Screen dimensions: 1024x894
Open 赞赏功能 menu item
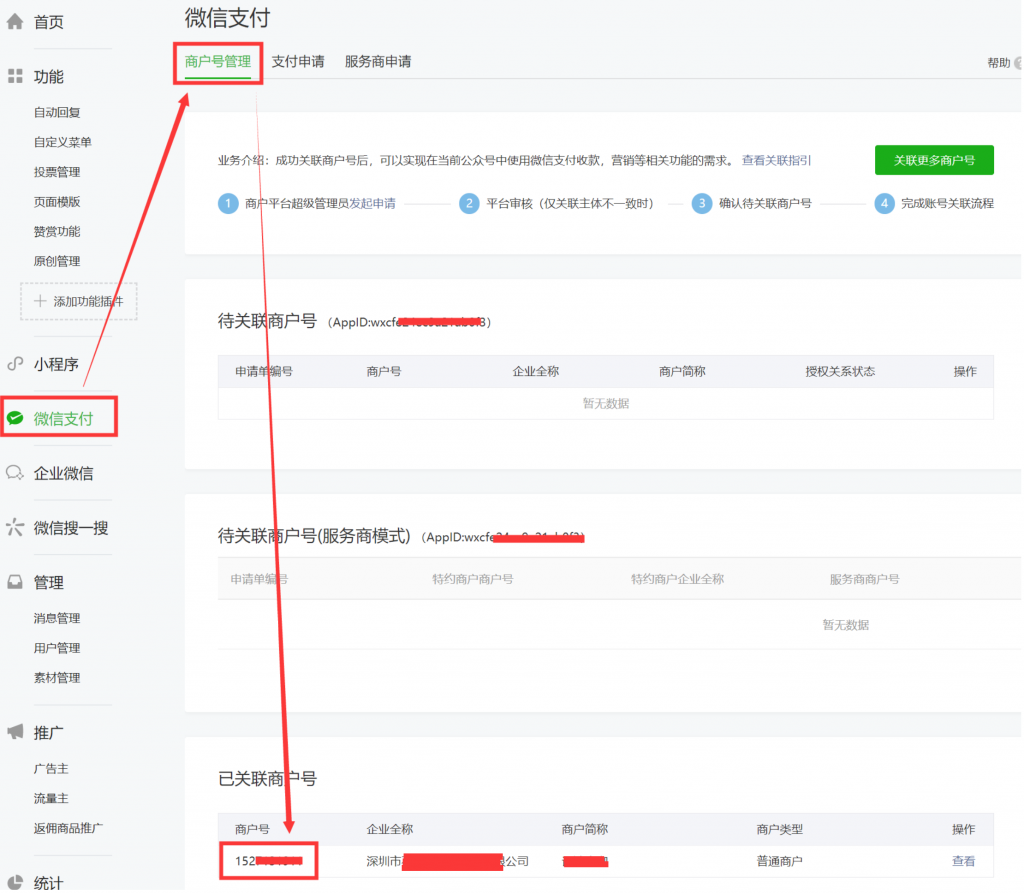[57, 231]
